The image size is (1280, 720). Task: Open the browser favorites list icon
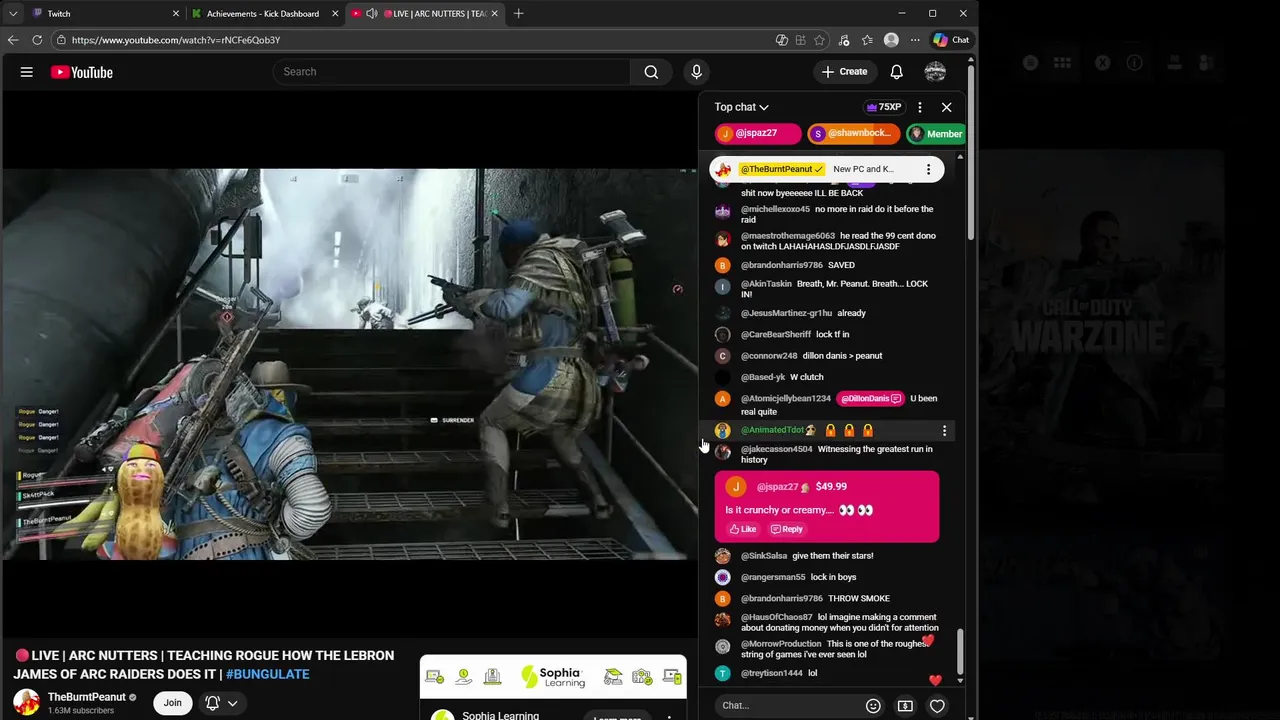(867, 40)
